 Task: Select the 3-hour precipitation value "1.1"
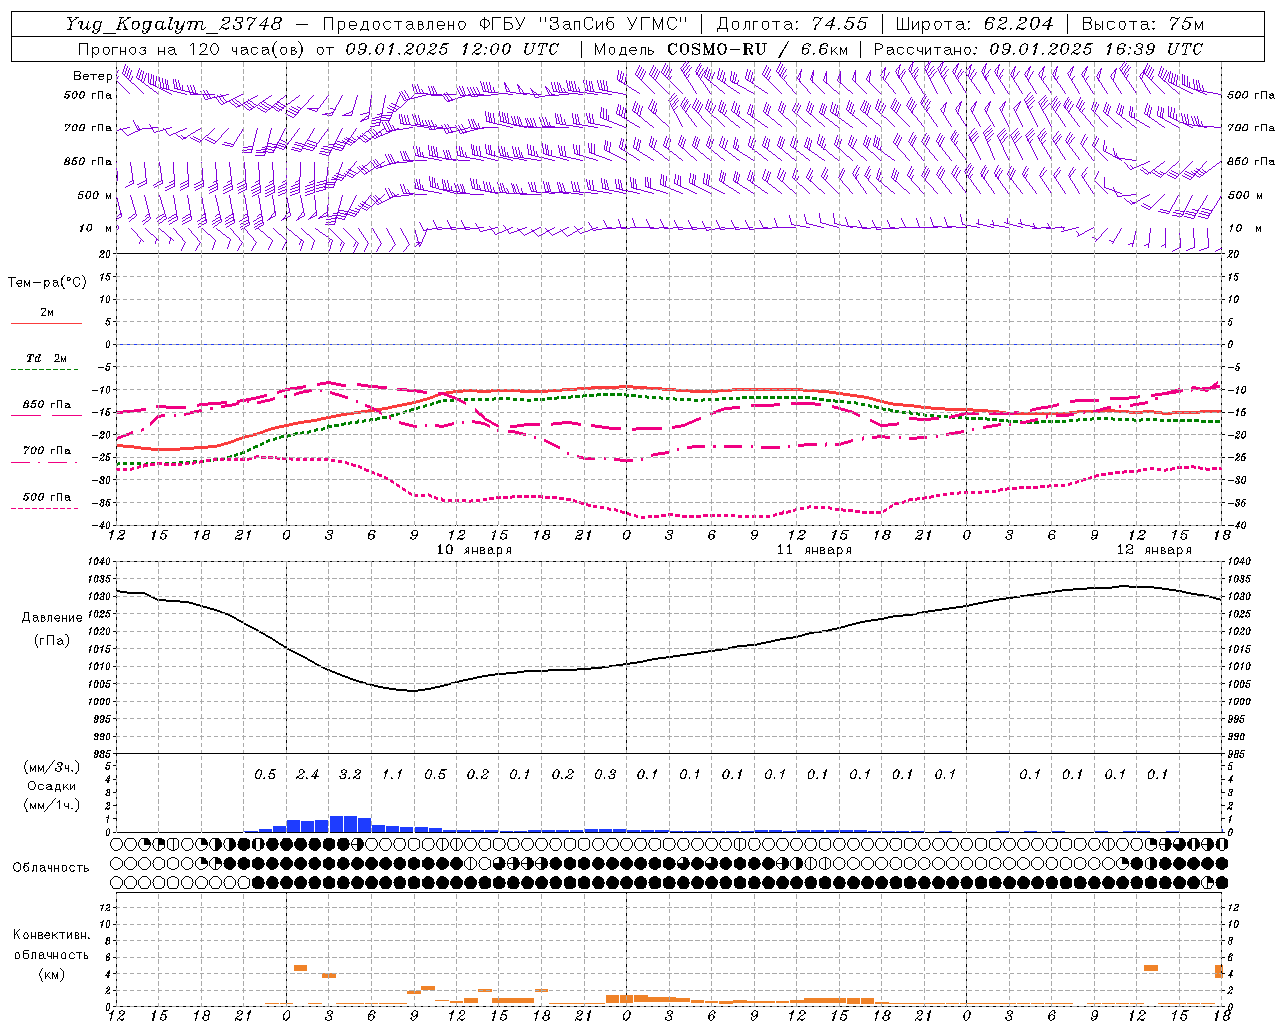point(392,775)
